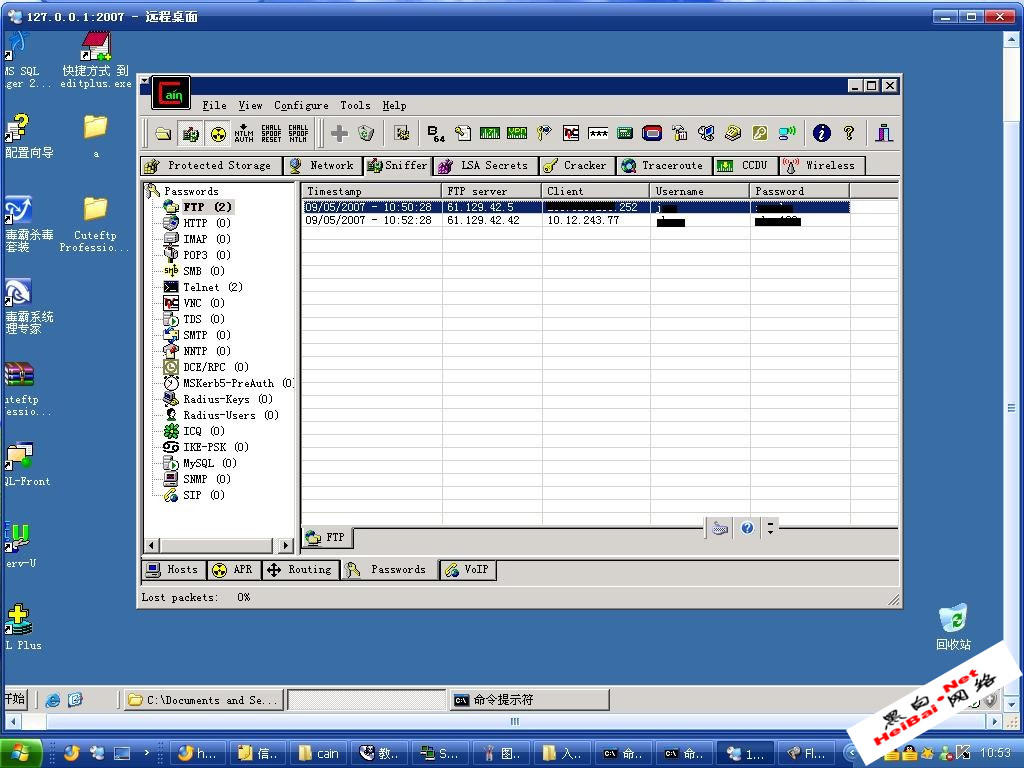The image size is (1024, 768).
Task: Sort by the Password column header
Action: (800, 191)
